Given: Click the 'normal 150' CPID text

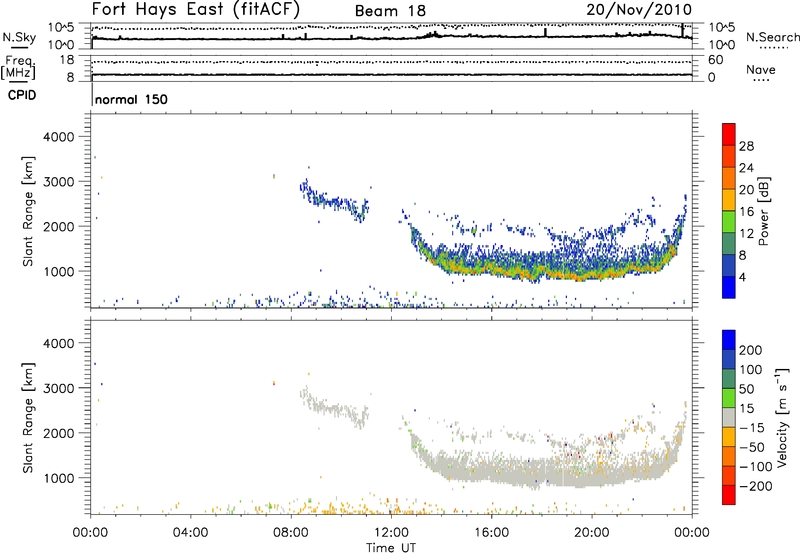Looking at the screenshot, I should pyautogui.click(x=131, y=99).
